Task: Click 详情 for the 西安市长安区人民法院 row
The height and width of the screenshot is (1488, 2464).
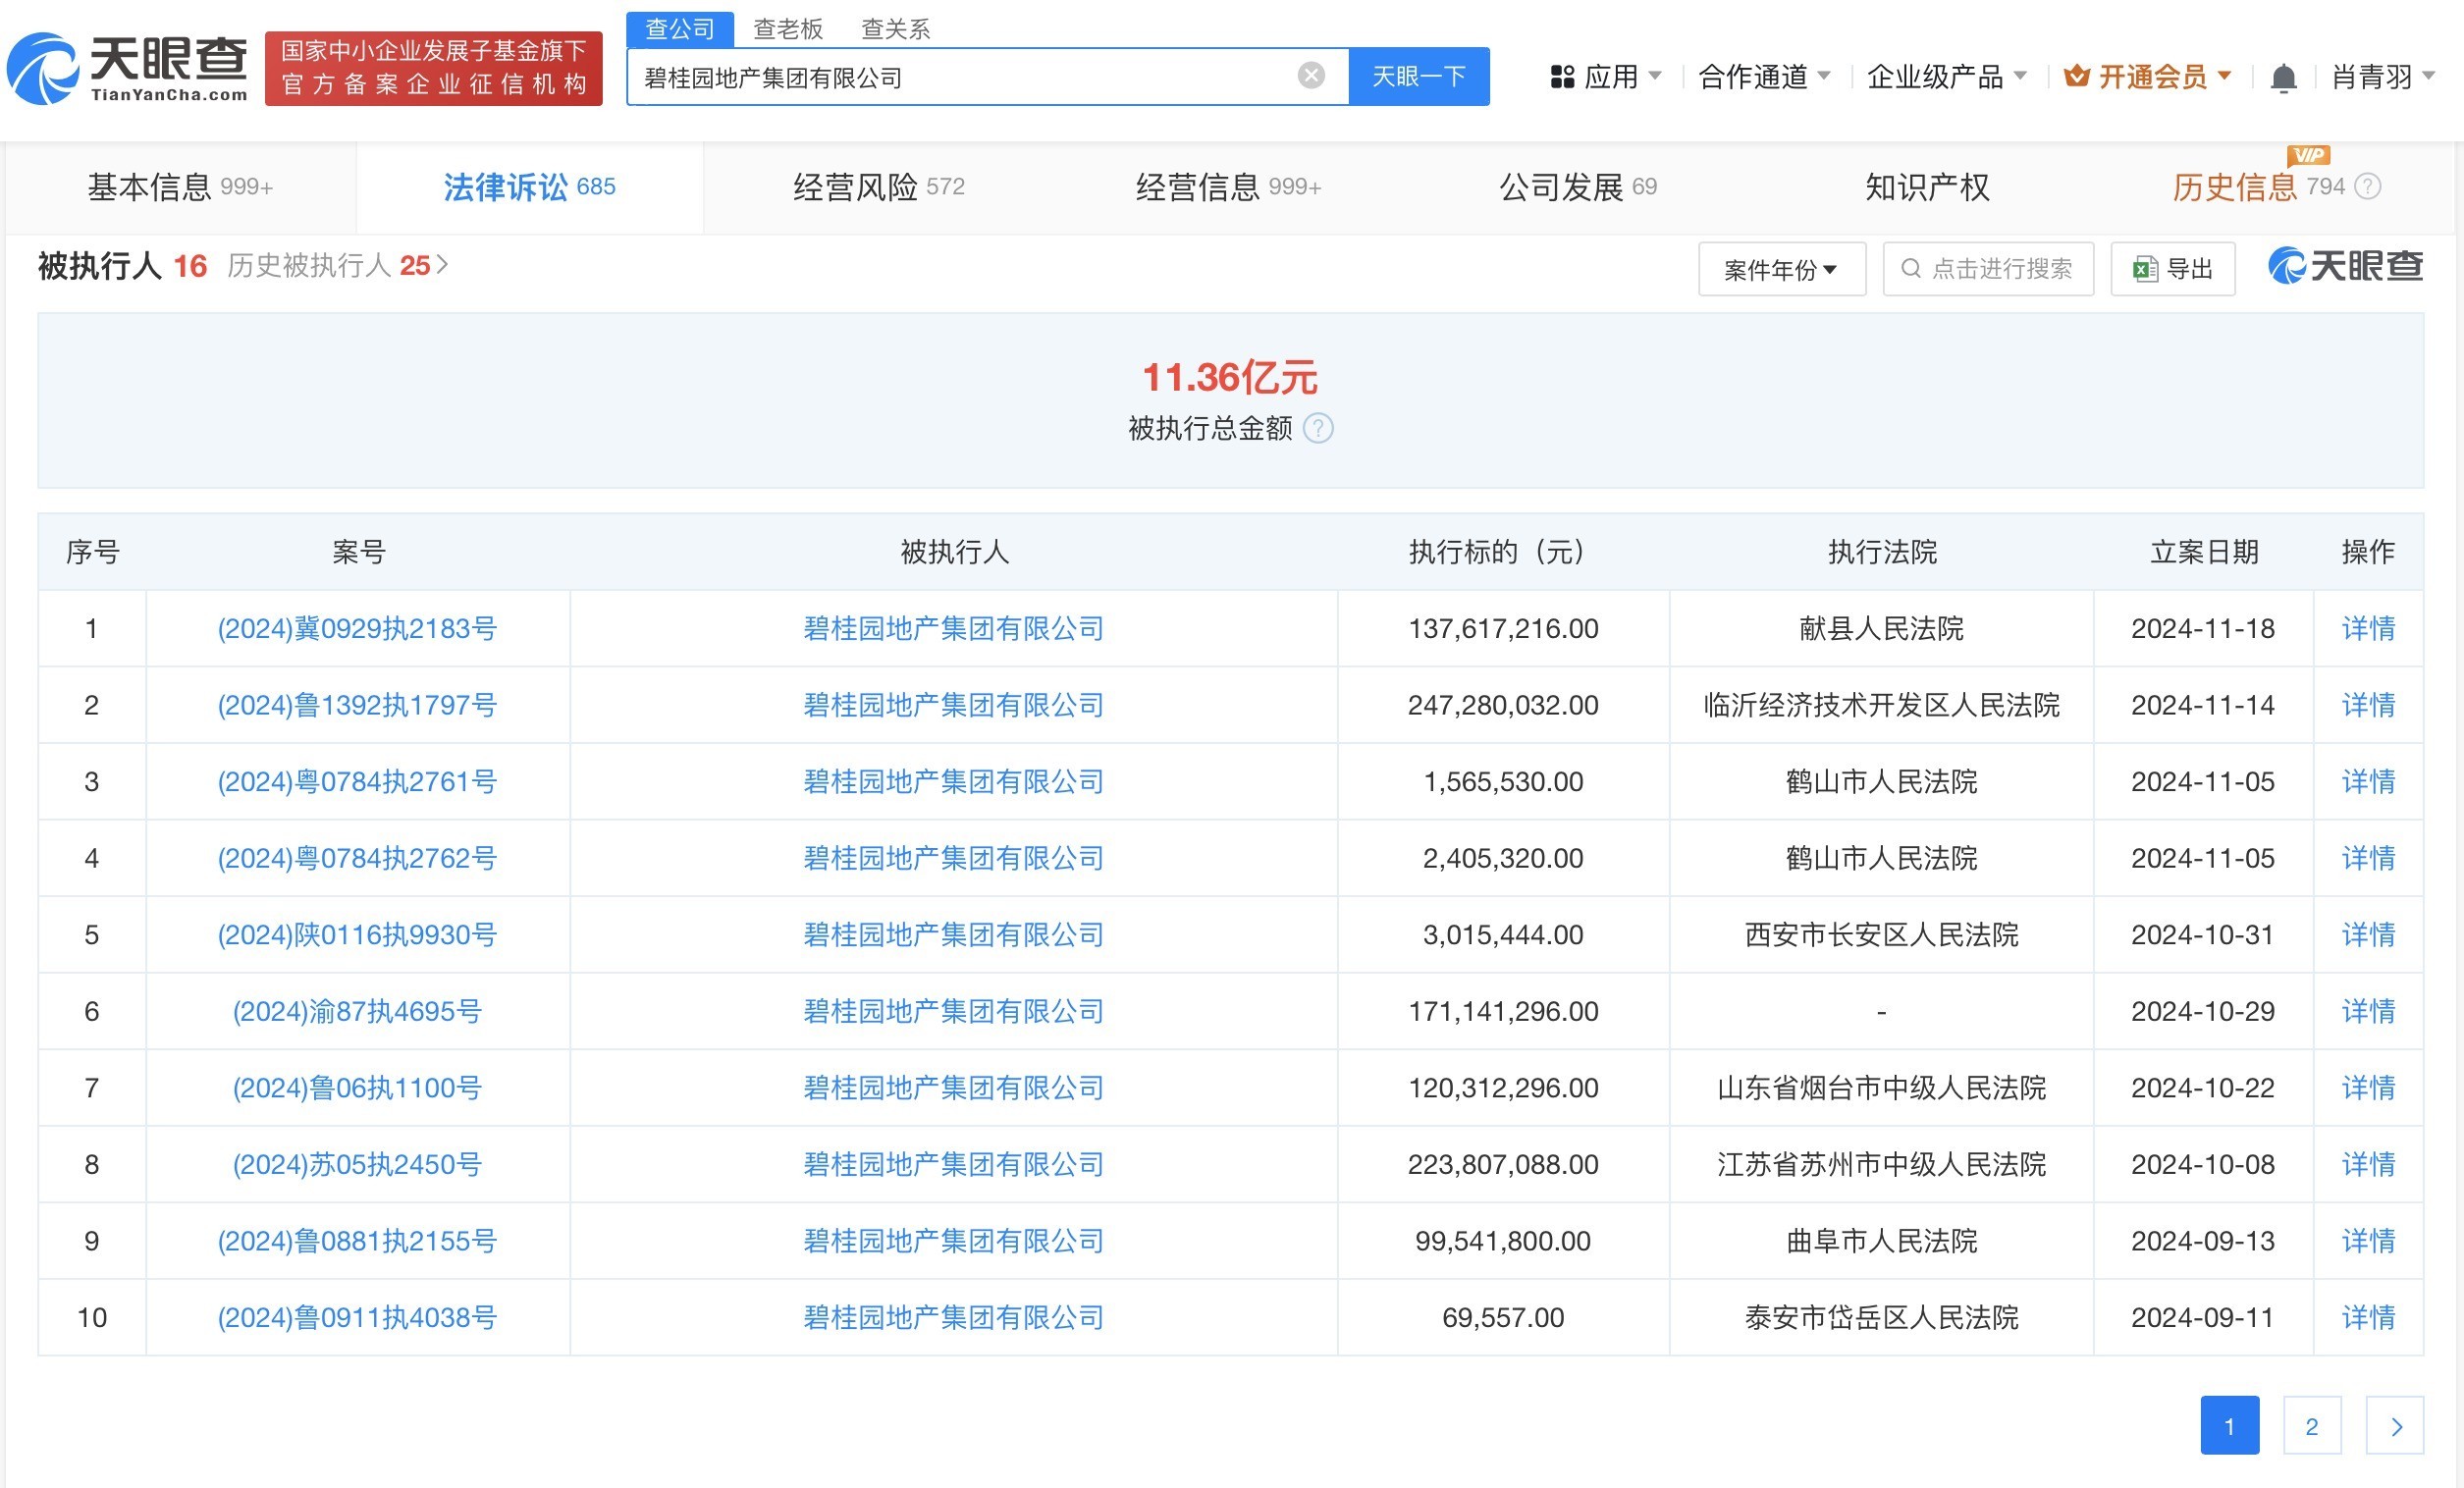Action: click(2368, 934)
